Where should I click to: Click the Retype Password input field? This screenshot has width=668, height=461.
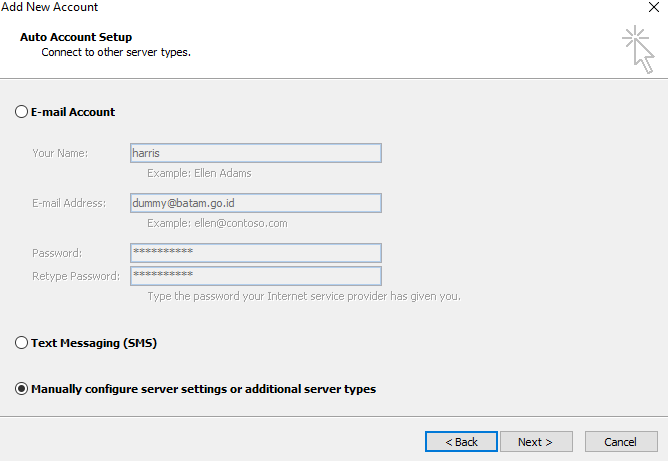[255, 275]
